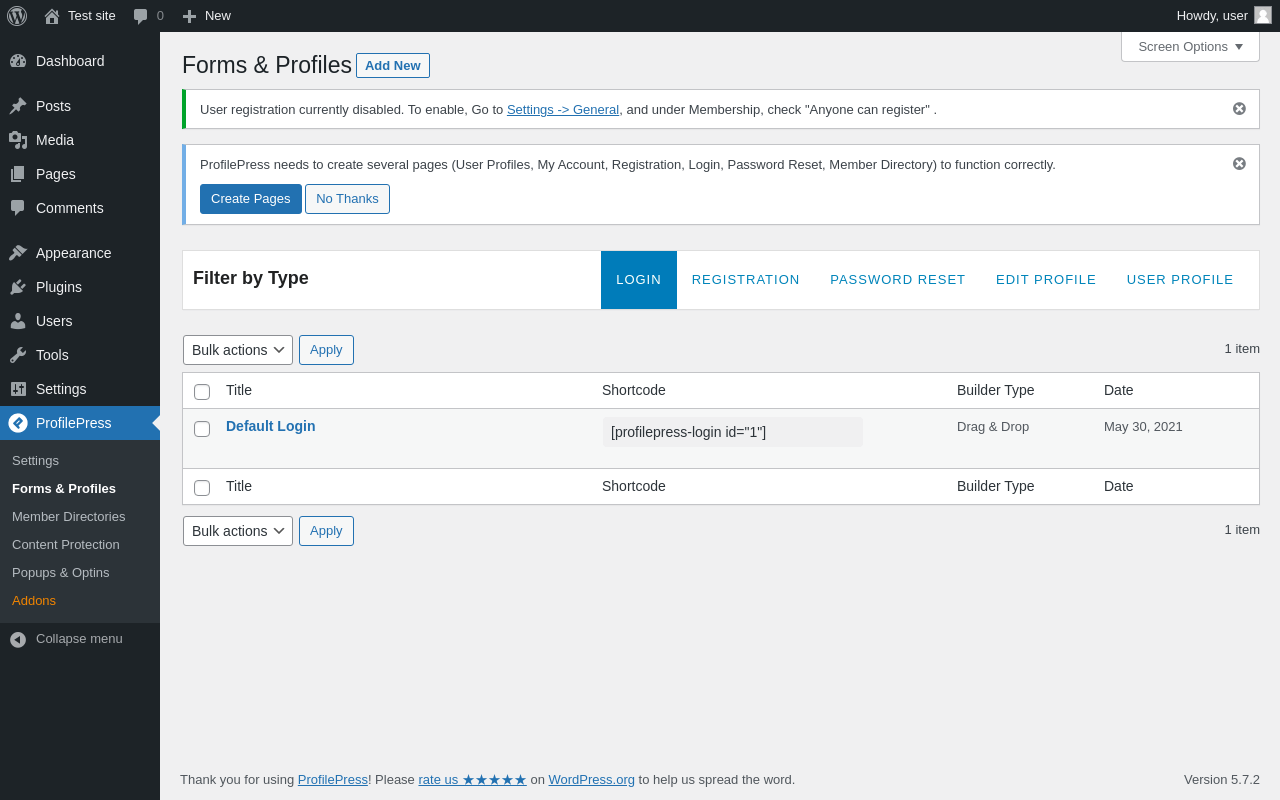Click the No Thanks button

pos(347,199)
